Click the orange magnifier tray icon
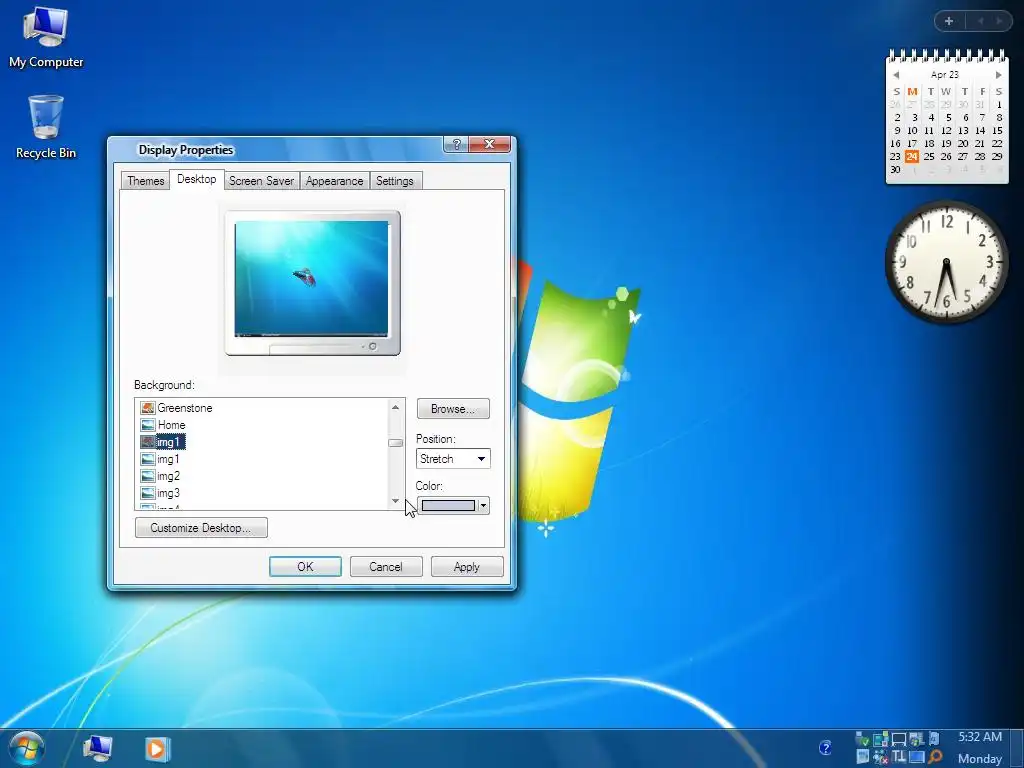1024x768 pixels. click(935, 757)
